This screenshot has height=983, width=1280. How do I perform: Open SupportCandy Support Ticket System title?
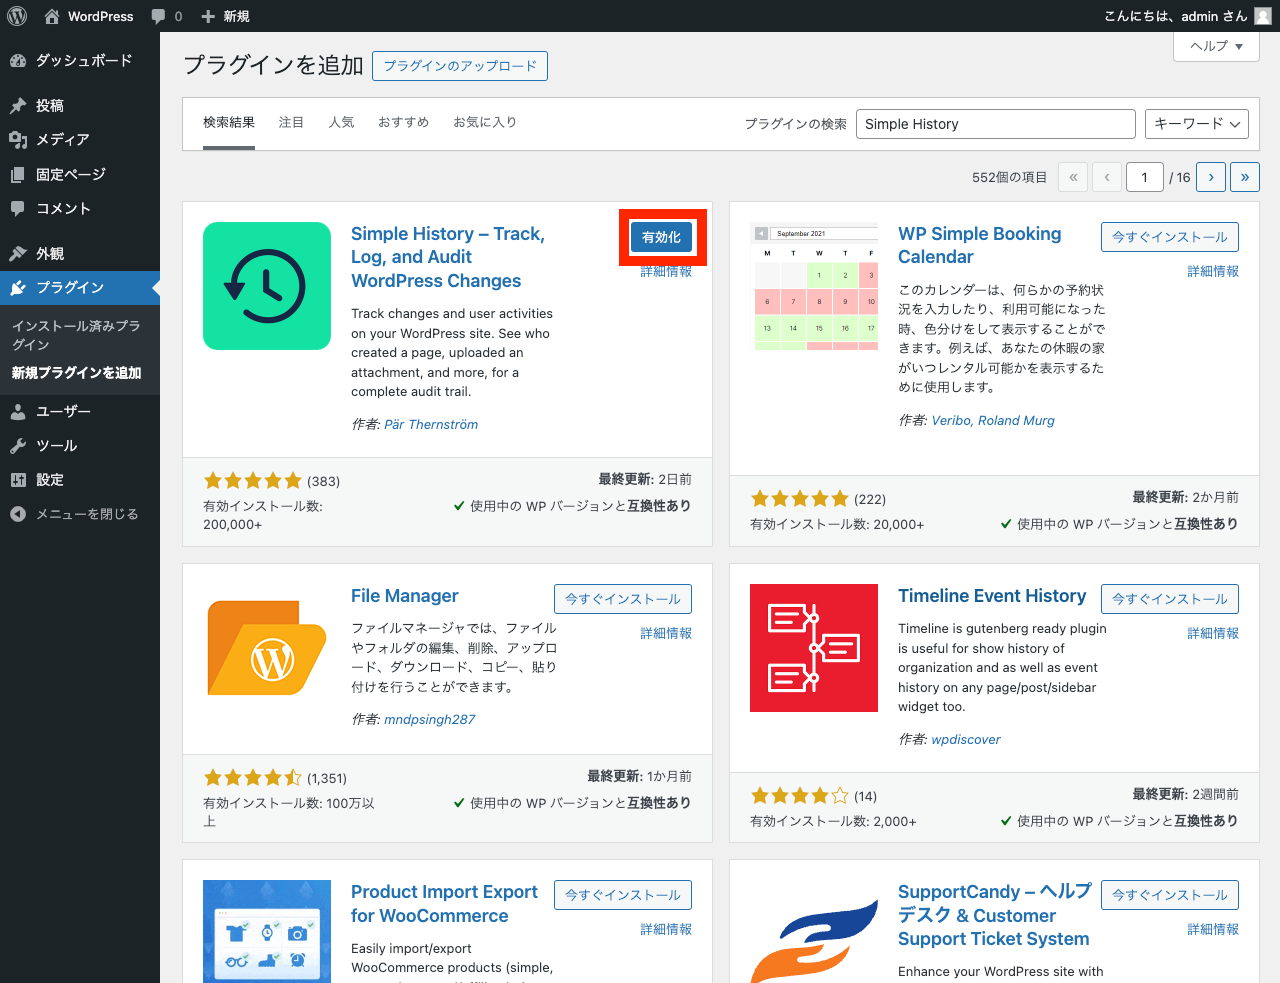pos(994,915)
